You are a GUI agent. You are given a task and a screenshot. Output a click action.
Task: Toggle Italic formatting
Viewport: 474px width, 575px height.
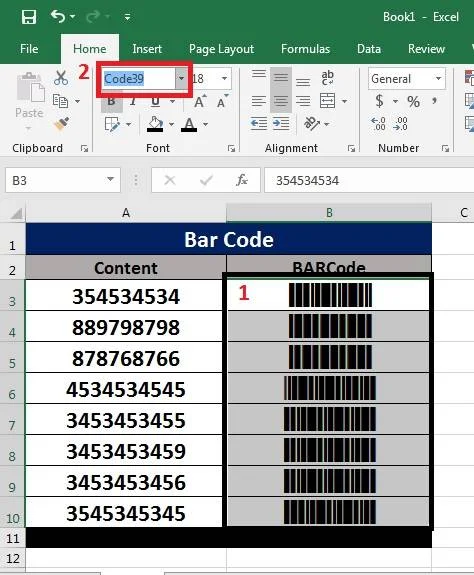coord(133,101)
